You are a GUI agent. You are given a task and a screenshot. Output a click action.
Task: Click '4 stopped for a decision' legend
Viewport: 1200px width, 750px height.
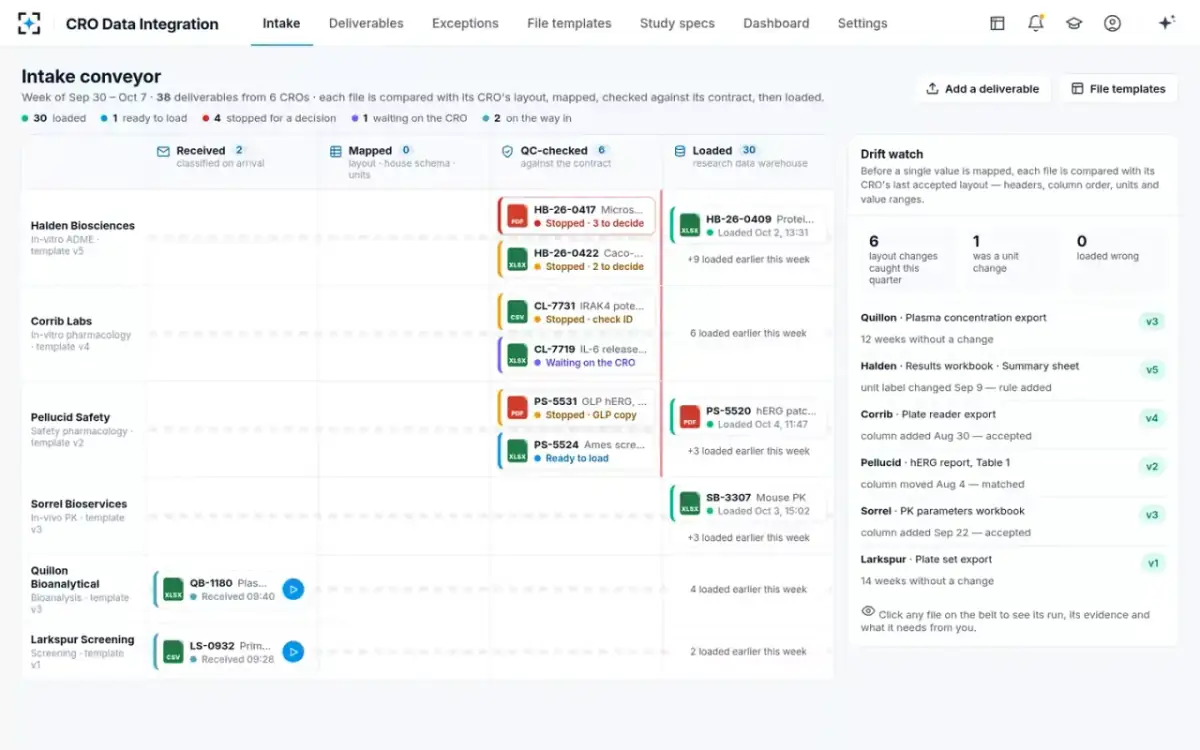tap(269, 118)
